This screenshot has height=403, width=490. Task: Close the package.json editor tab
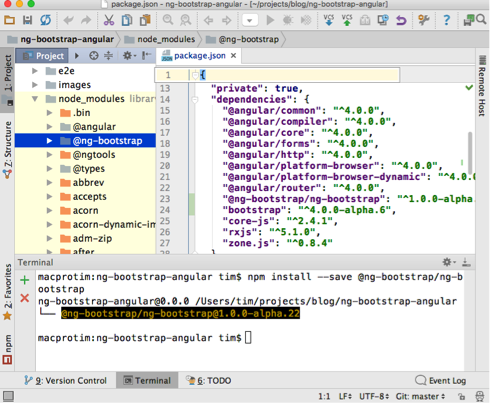point(233,55)
